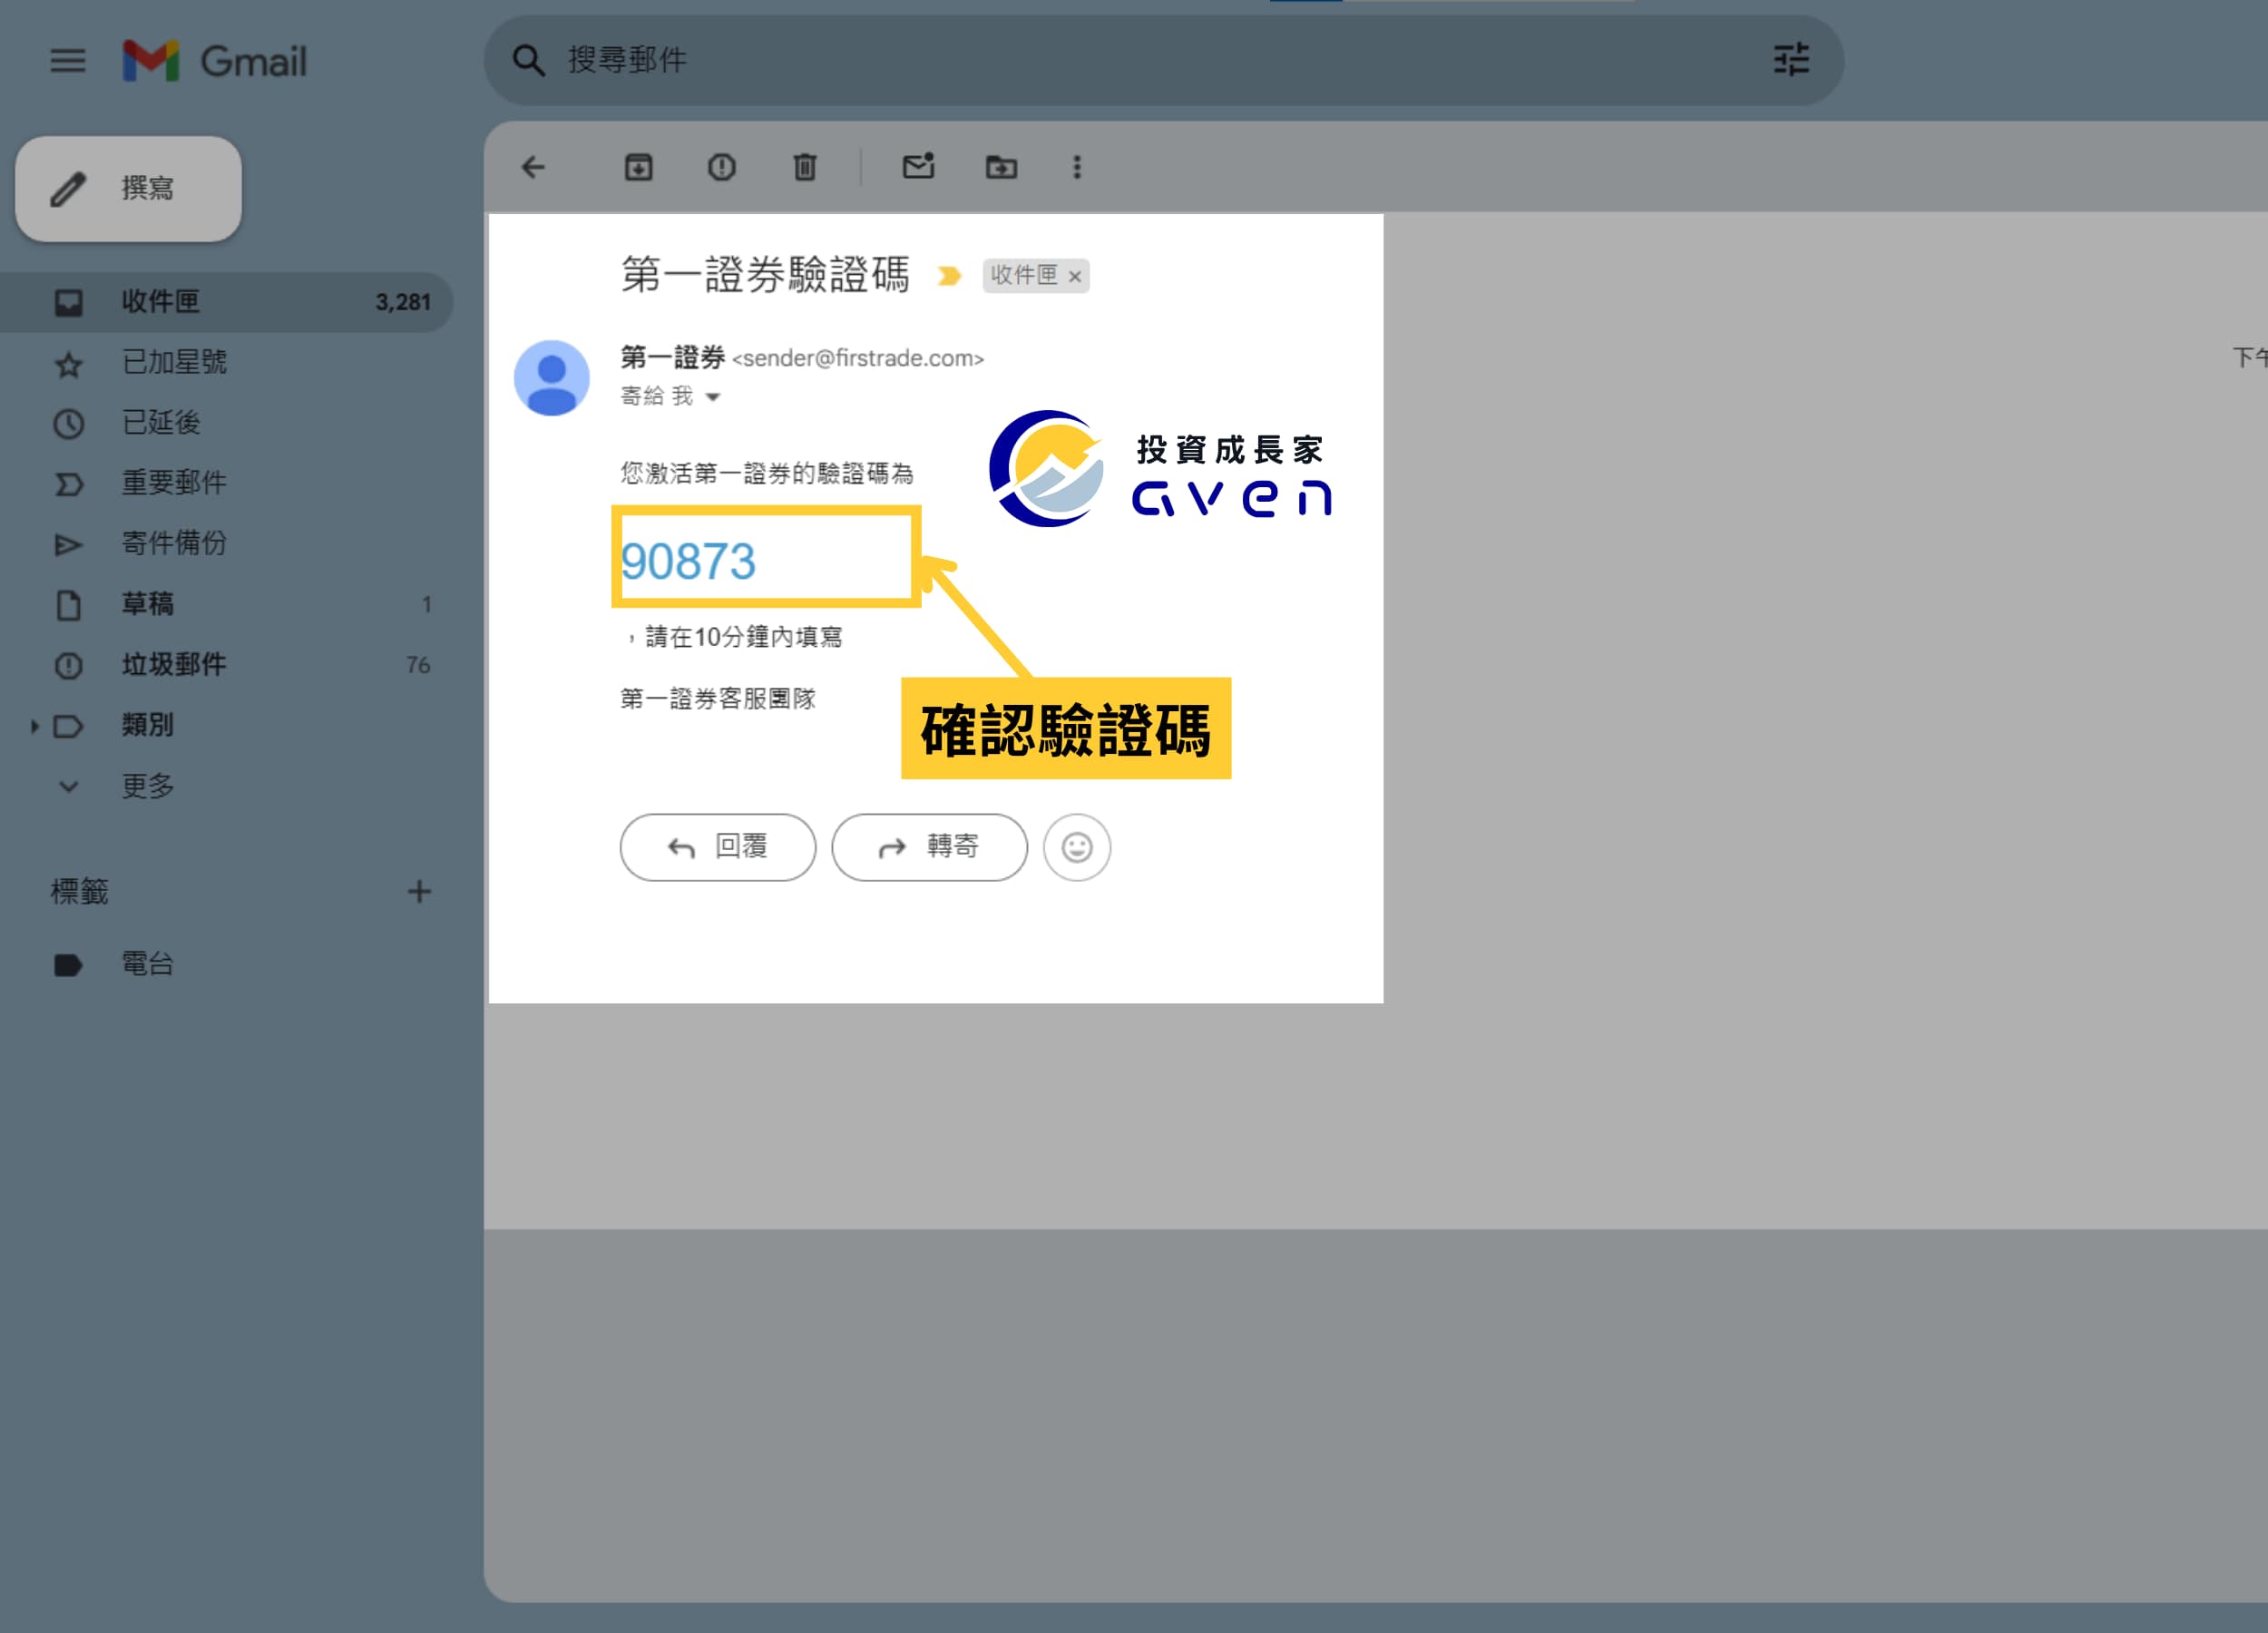
Task: Click the sender avatar picture
Action: tap(552, 378)
